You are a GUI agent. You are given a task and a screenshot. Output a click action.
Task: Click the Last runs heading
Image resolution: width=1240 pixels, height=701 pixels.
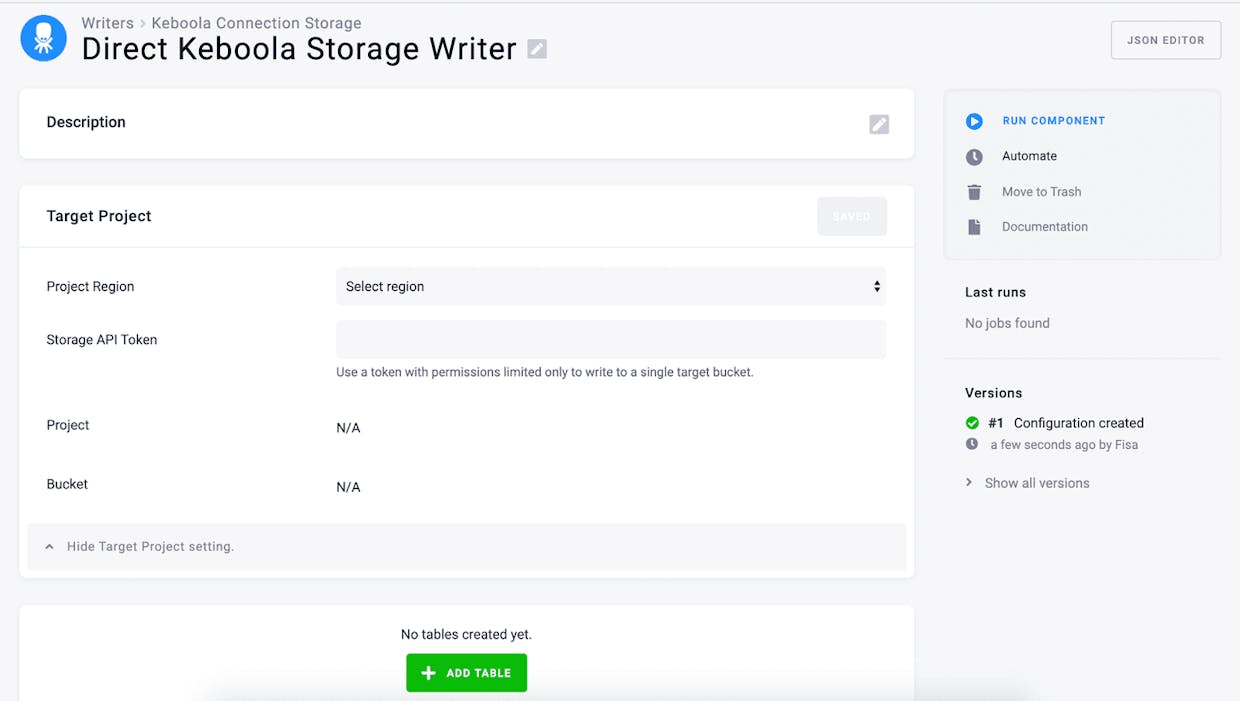(x=995, y=292)
